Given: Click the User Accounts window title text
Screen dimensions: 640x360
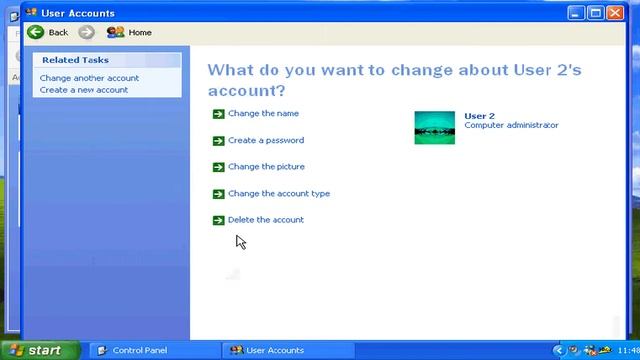Looking at the screenshot, I should click(x=78, y=13).
